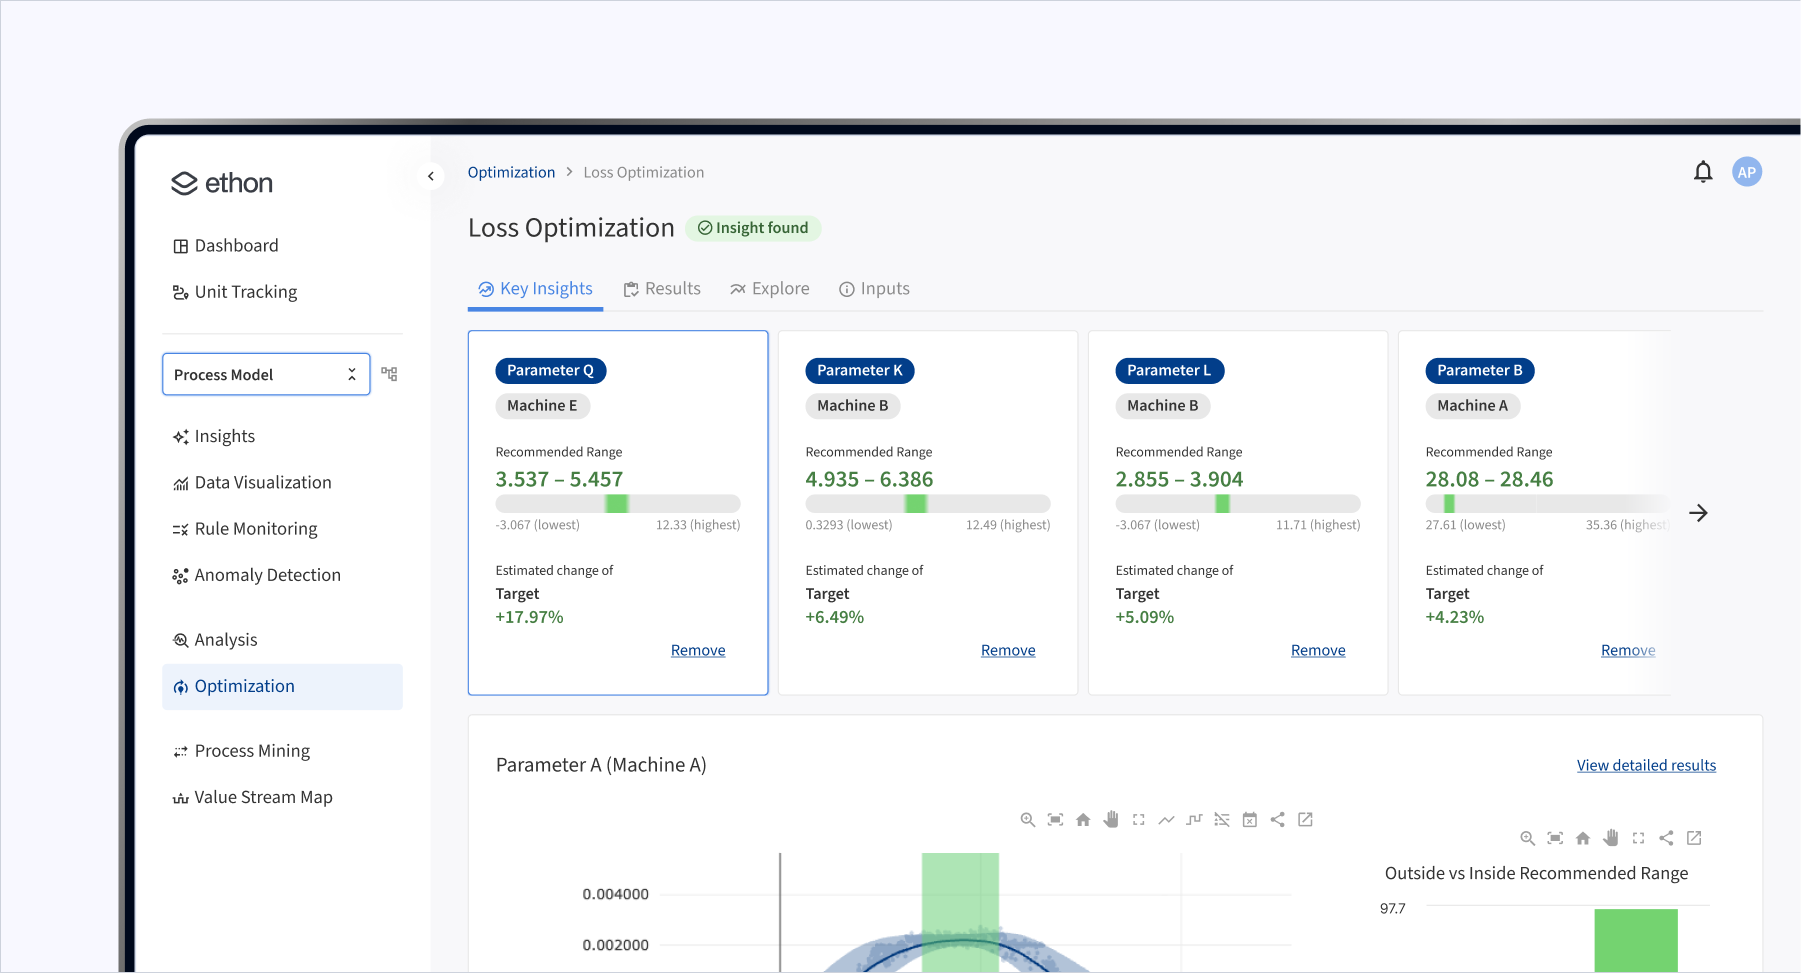This screenshot has height=973, width=1801.
Task: Remove the Parameter Q insight card
Action: tap(697, 650)
